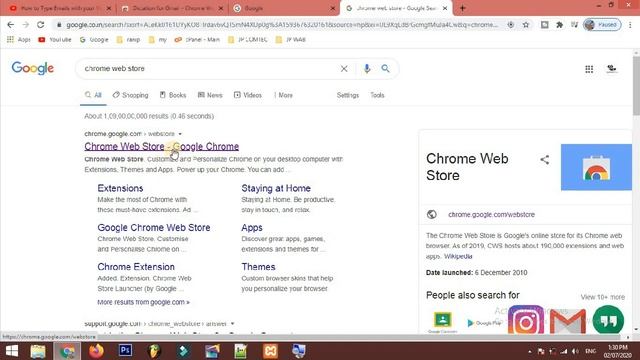The width and height of the screenshot is (640, 360).
Task: Click the Google logo
Action: coord(33,68)
